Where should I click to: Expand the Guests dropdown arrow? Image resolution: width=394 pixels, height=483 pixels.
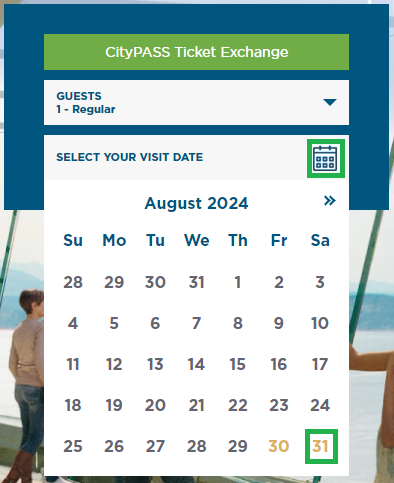click(330, 102)
